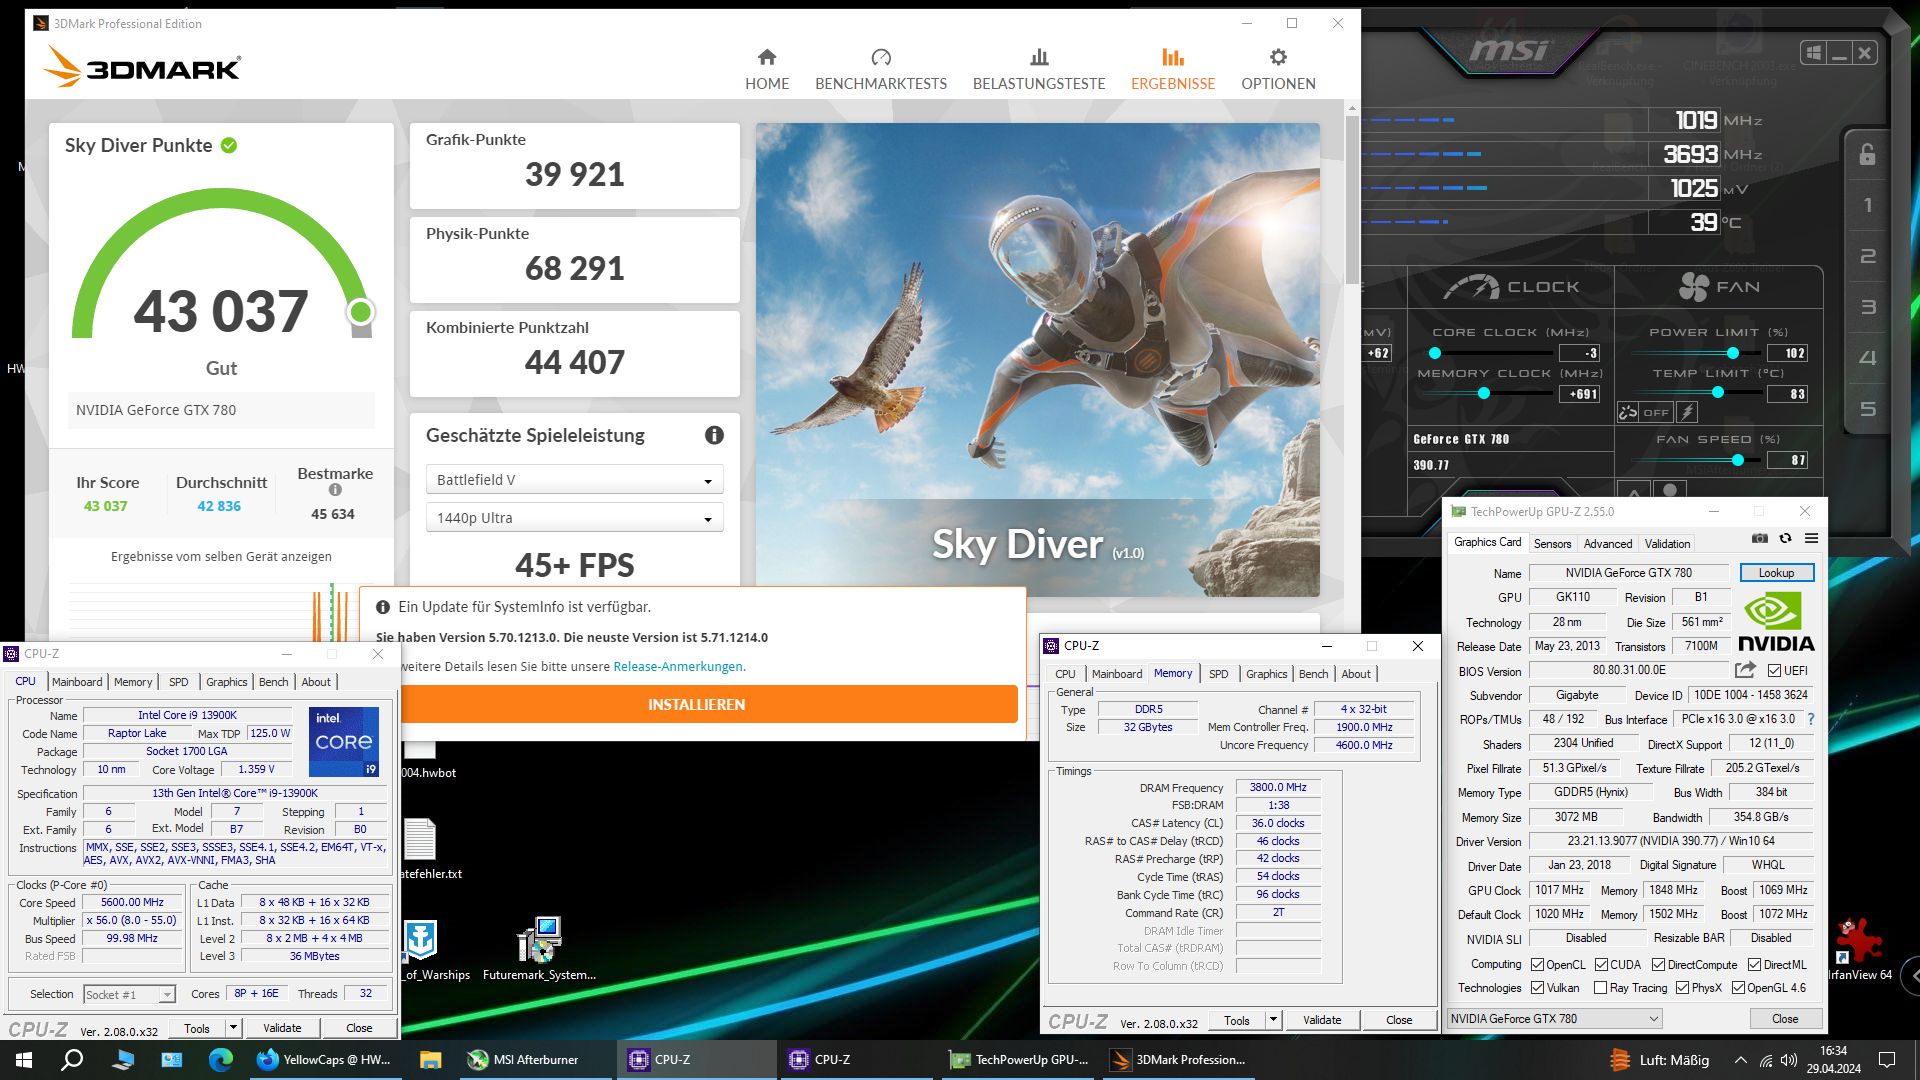Click the 3DMark results vertical scrollbar

[1352, 200]
